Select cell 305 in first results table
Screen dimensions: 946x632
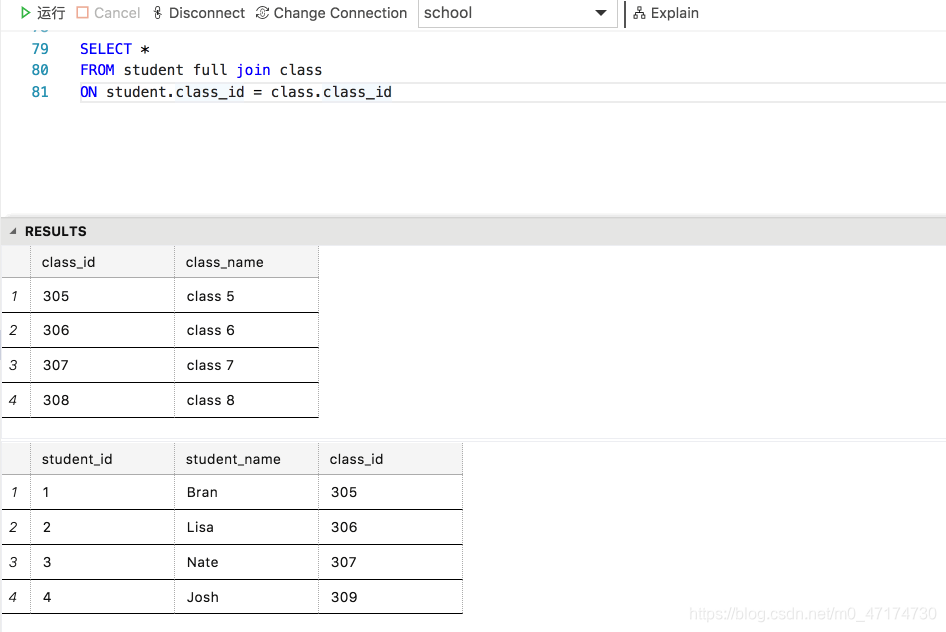tap(103, 295)
